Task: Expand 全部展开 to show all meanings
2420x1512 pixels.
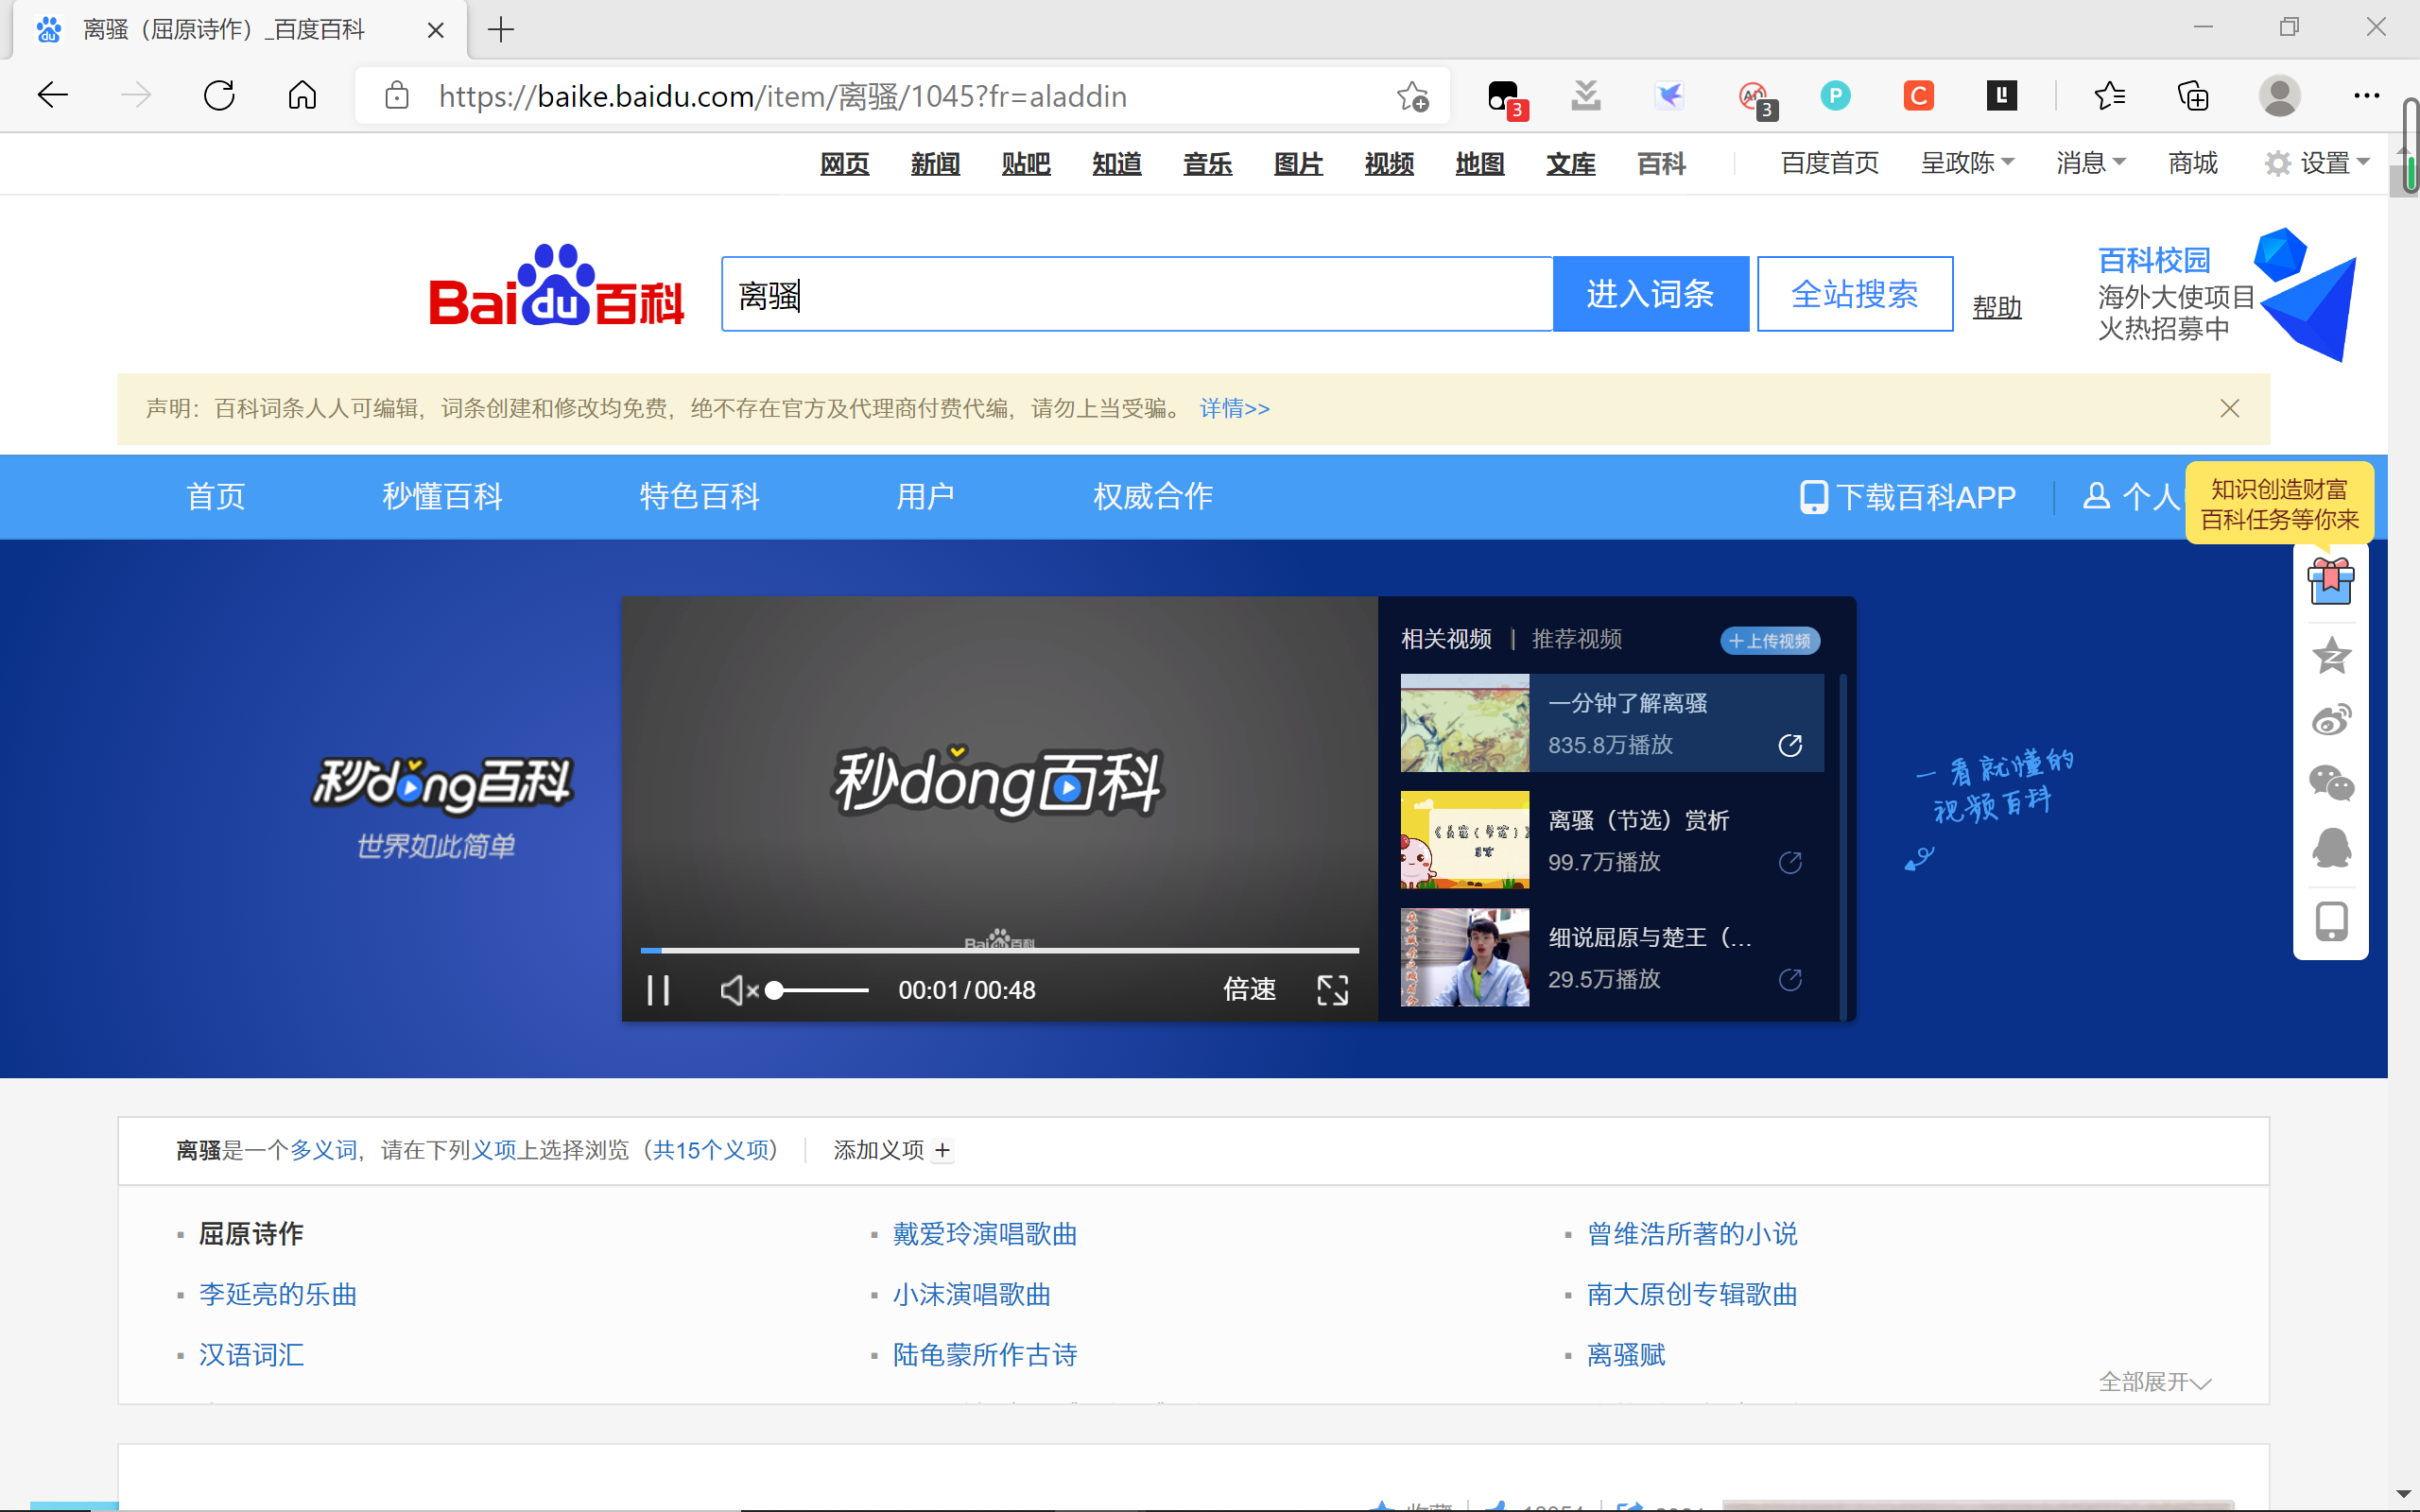Action: [2154, 1382]
